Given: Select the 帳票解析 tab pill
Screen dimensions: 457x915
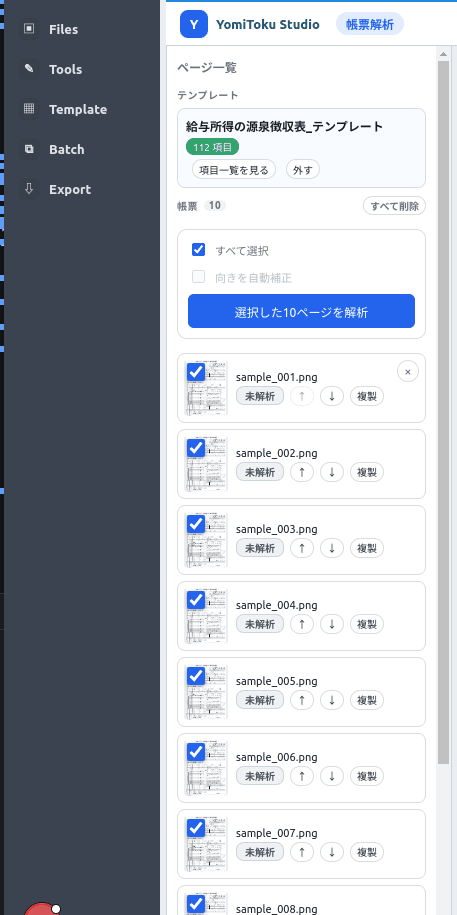Looking at the screenshot, I should 369,25.
